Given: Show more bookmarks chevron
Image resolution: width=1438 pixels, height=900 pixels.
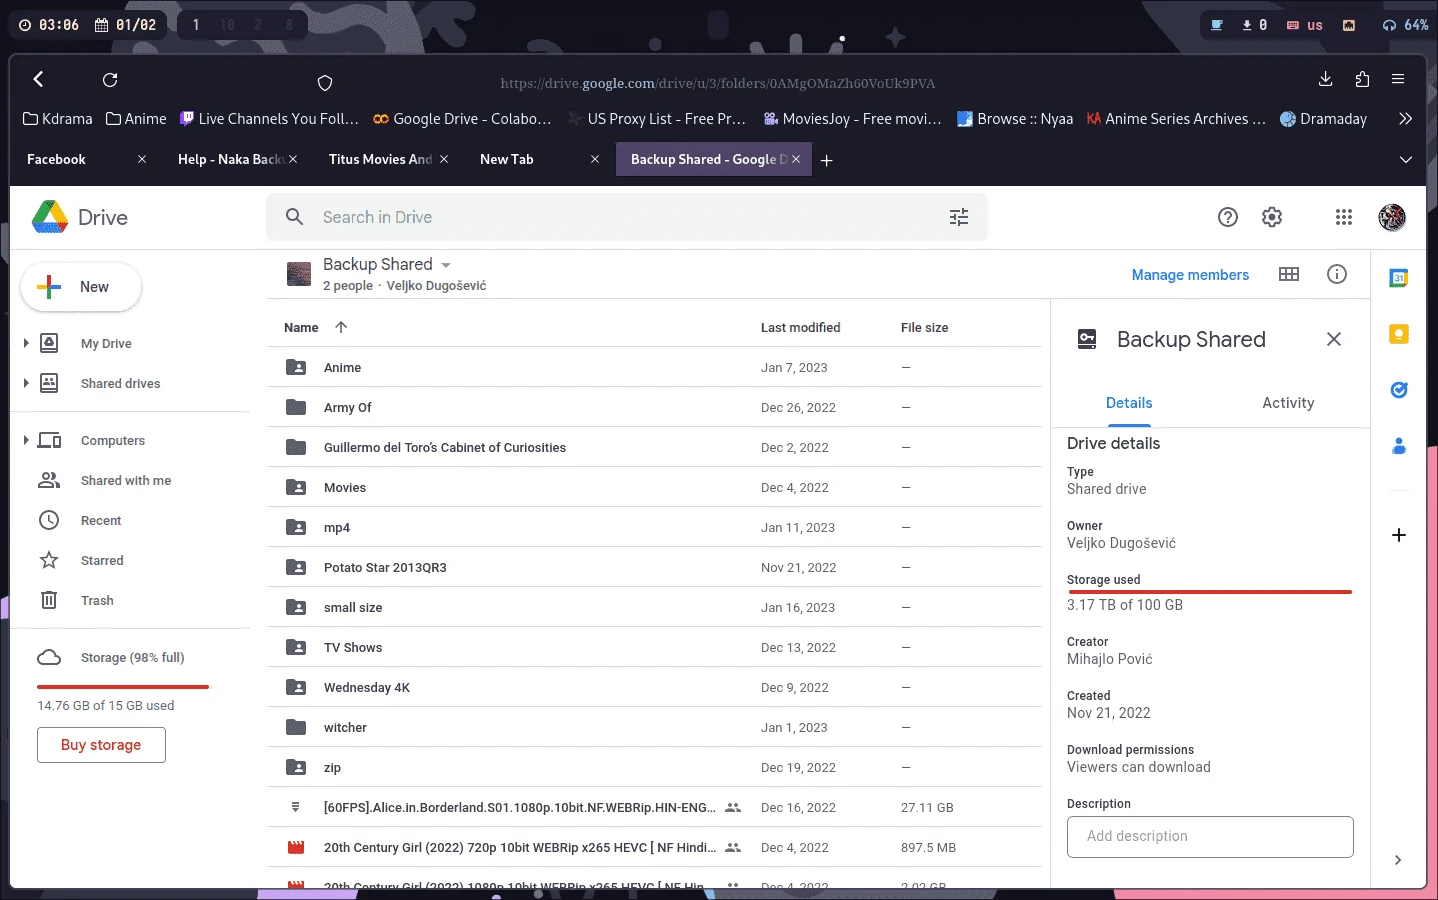Looking at the screenshot, I should tap(1405, 119).
